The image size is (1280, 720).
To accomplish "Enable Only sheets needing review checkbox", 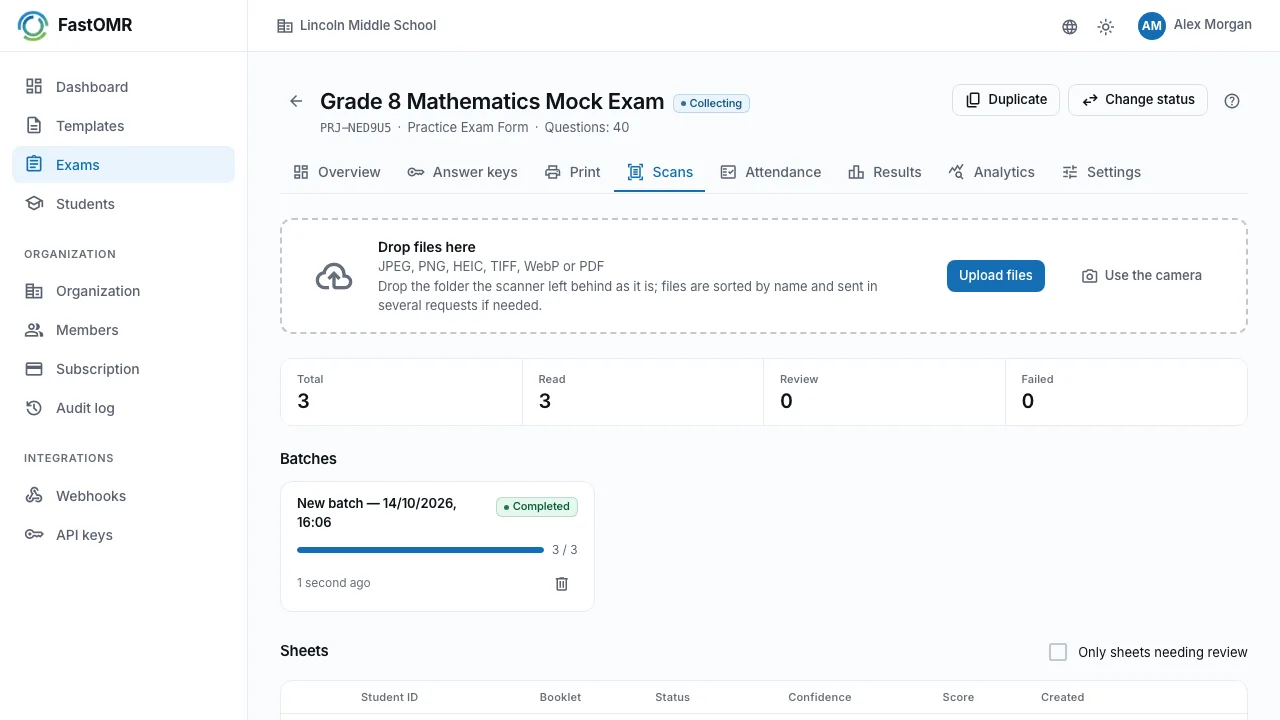I will coord(1058,652).
